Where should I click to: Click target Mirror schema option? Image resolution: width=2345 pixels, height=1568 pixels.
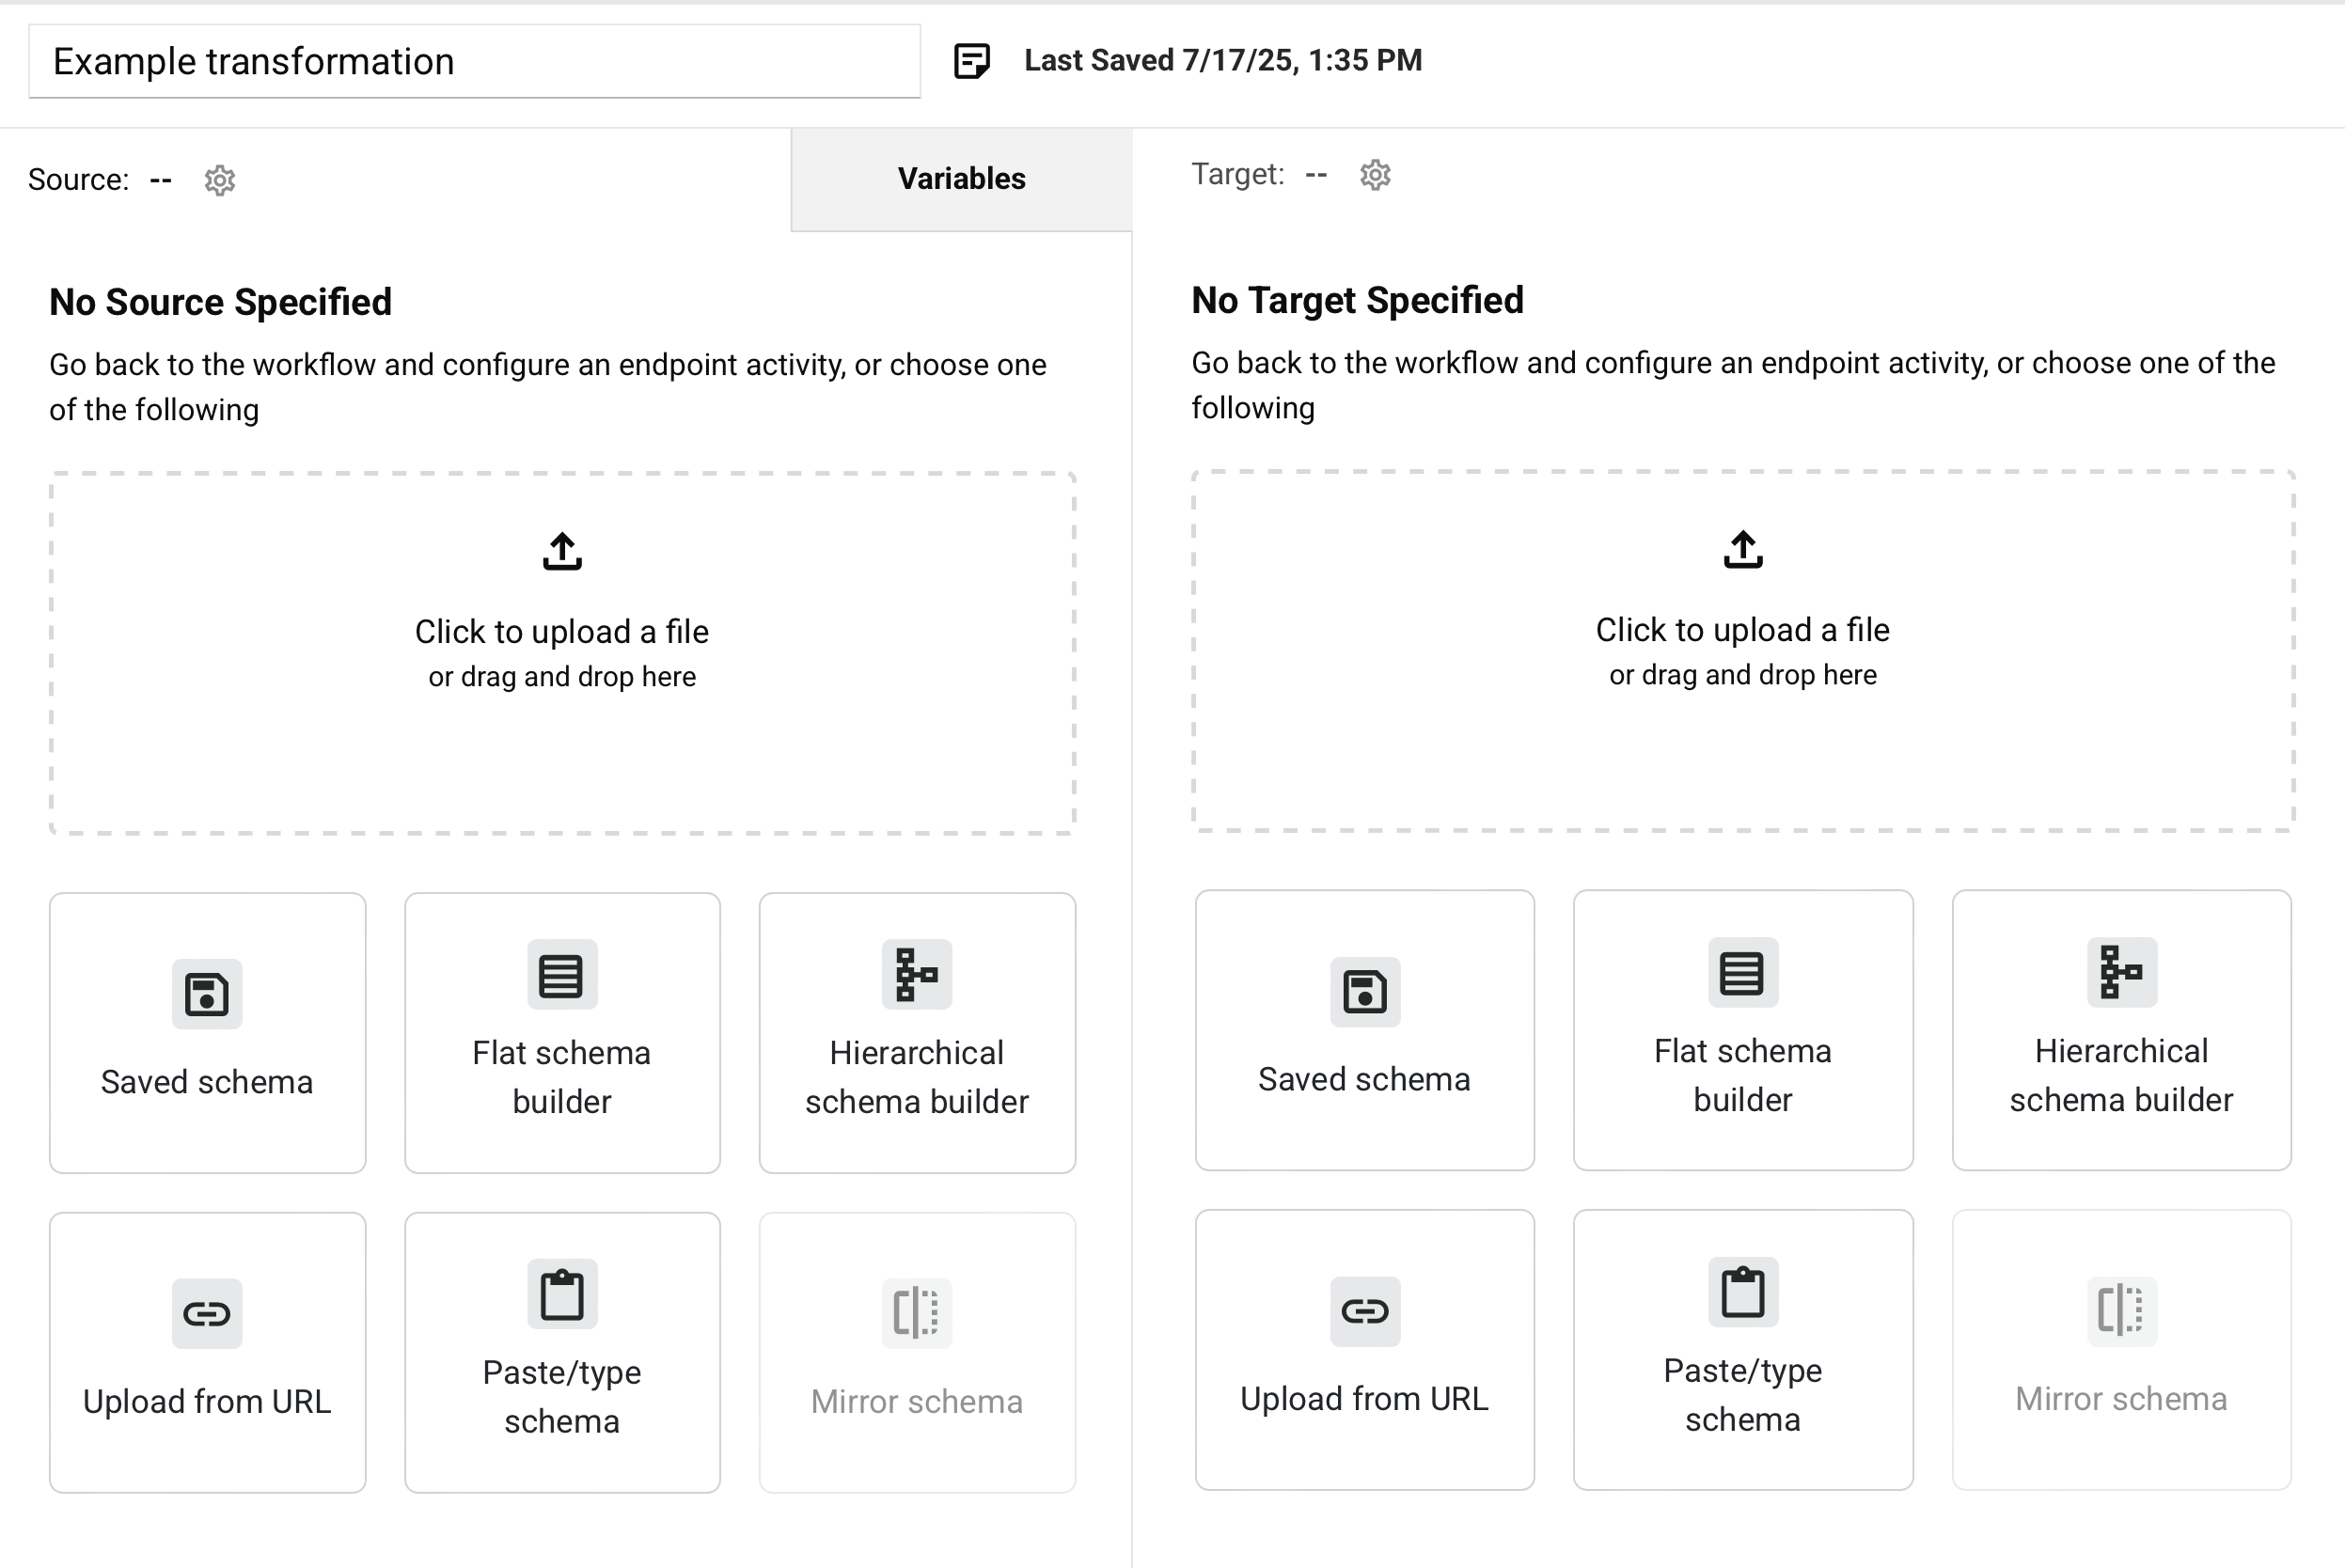[2121, 1350]
